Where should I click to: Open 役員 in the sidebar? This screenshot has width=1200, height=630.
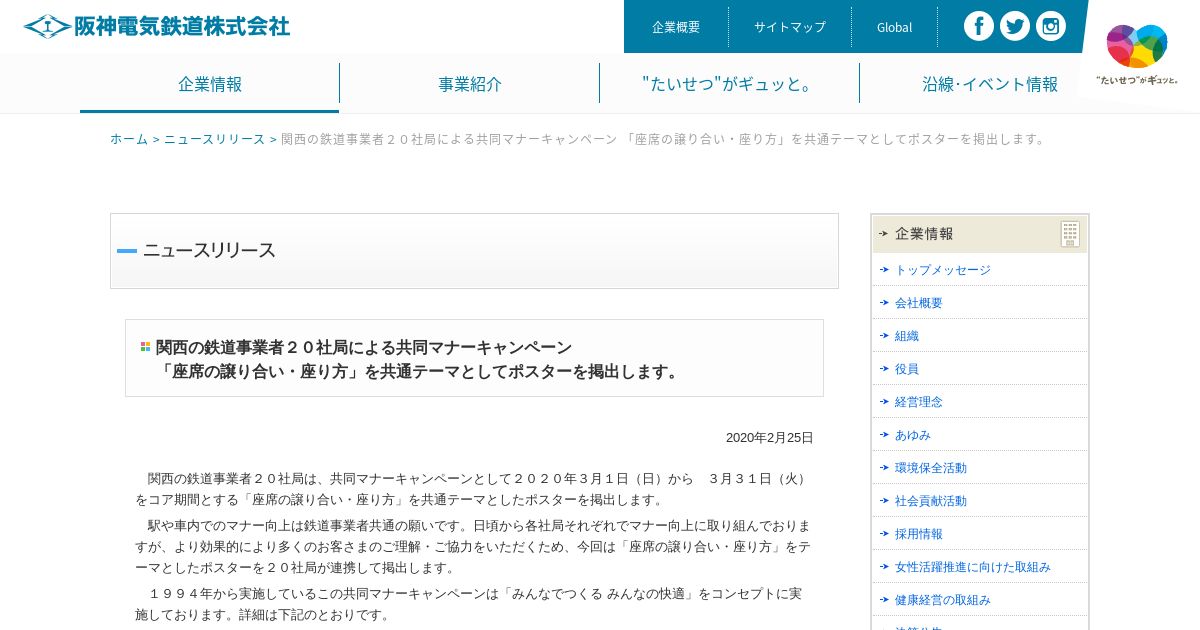click(x=907, y=369)
